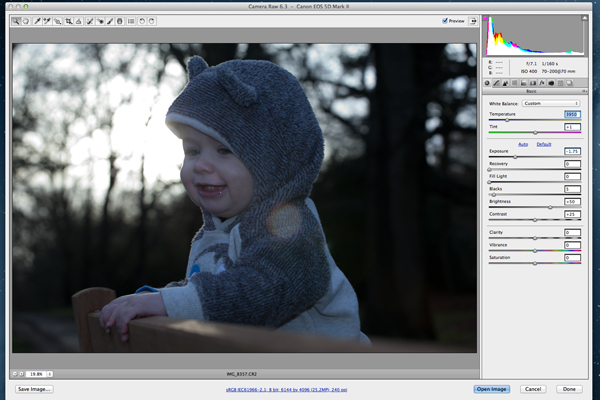The height and width of the screenshot is (400, 600).
Task: Rotate image 90° counter-clockwise
Action: 141,21
